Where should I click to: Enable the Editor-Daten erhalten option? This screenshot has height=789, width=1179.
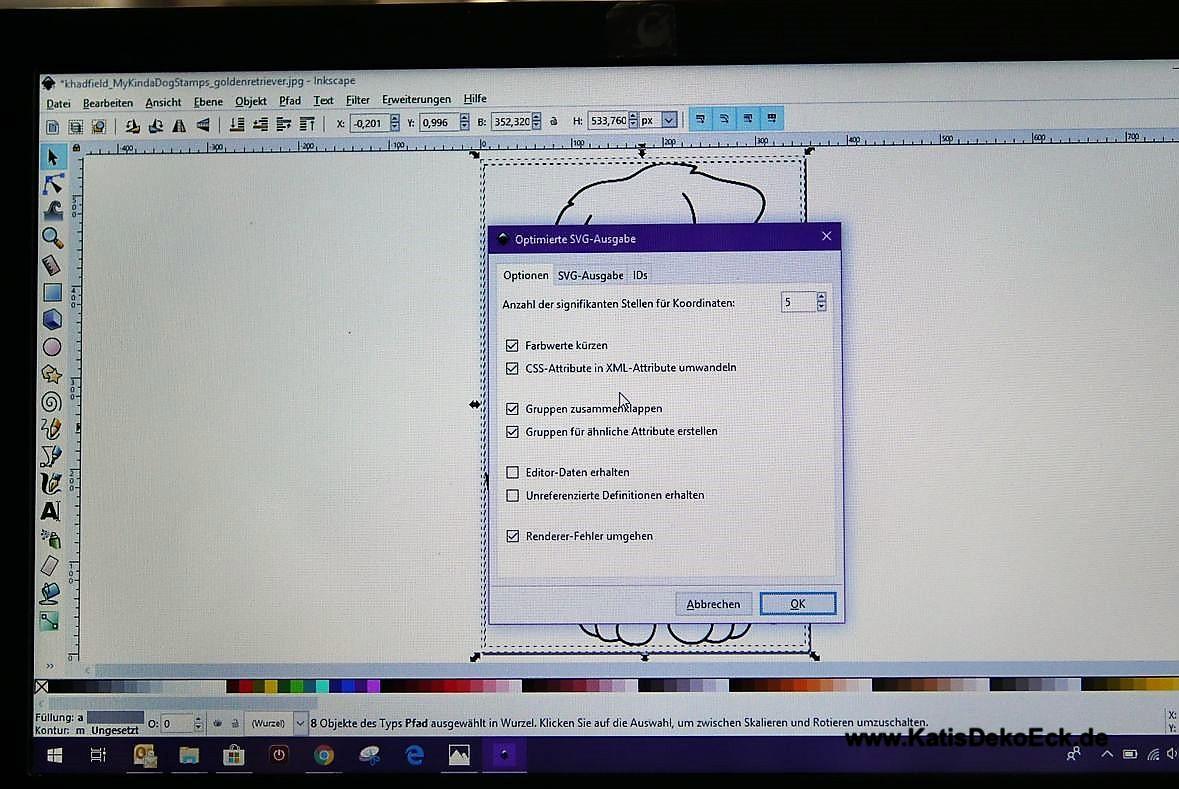pos(512,472)
